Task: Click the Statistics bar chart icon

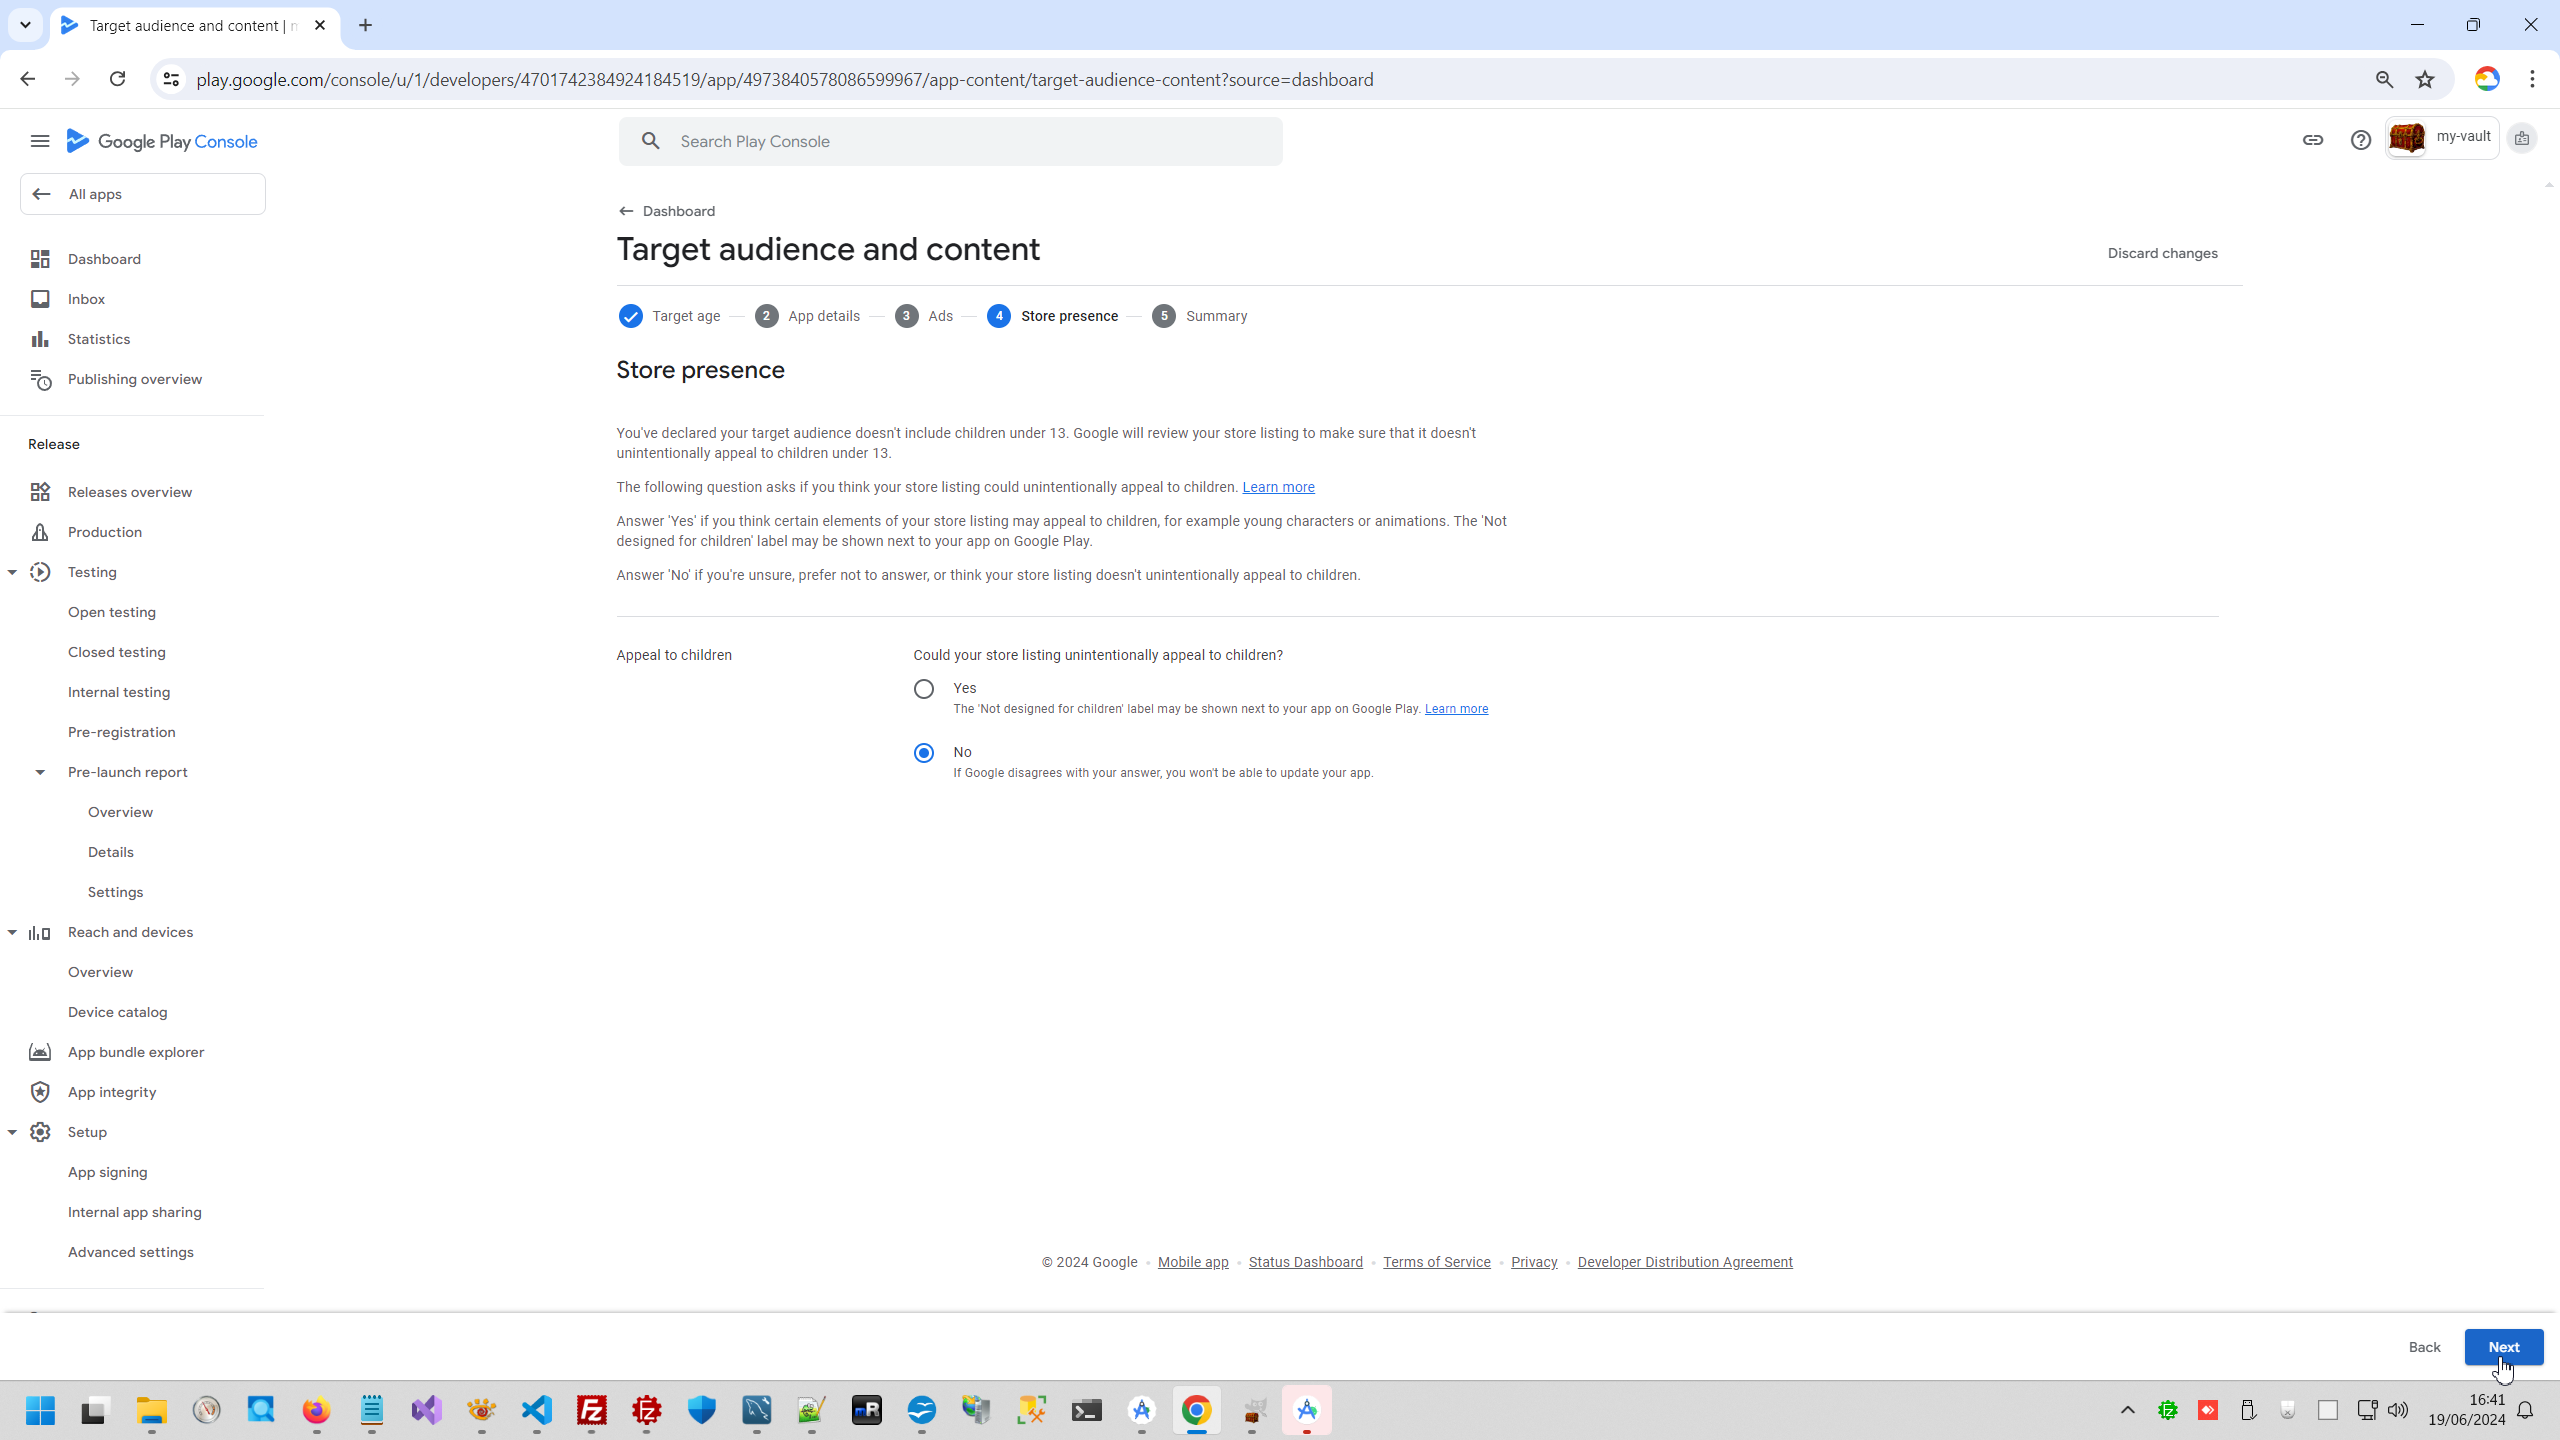Action: pos(40,339)
